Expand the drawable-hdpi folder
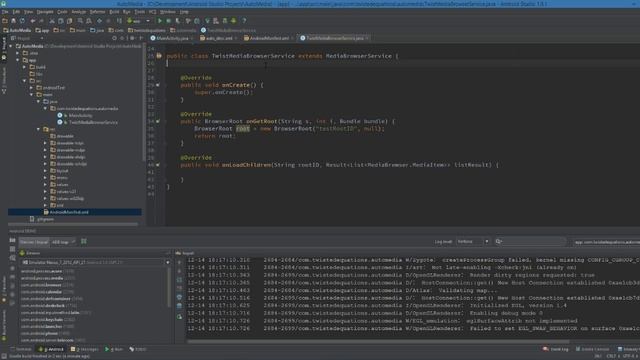Screen dimensions: 640x360 coord(45,143)
